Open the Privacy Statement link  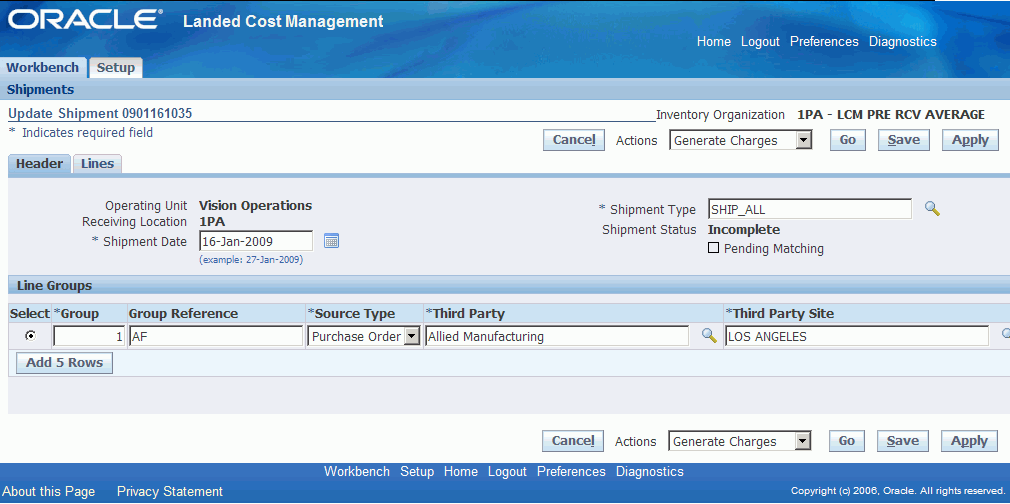coord(169,492)
